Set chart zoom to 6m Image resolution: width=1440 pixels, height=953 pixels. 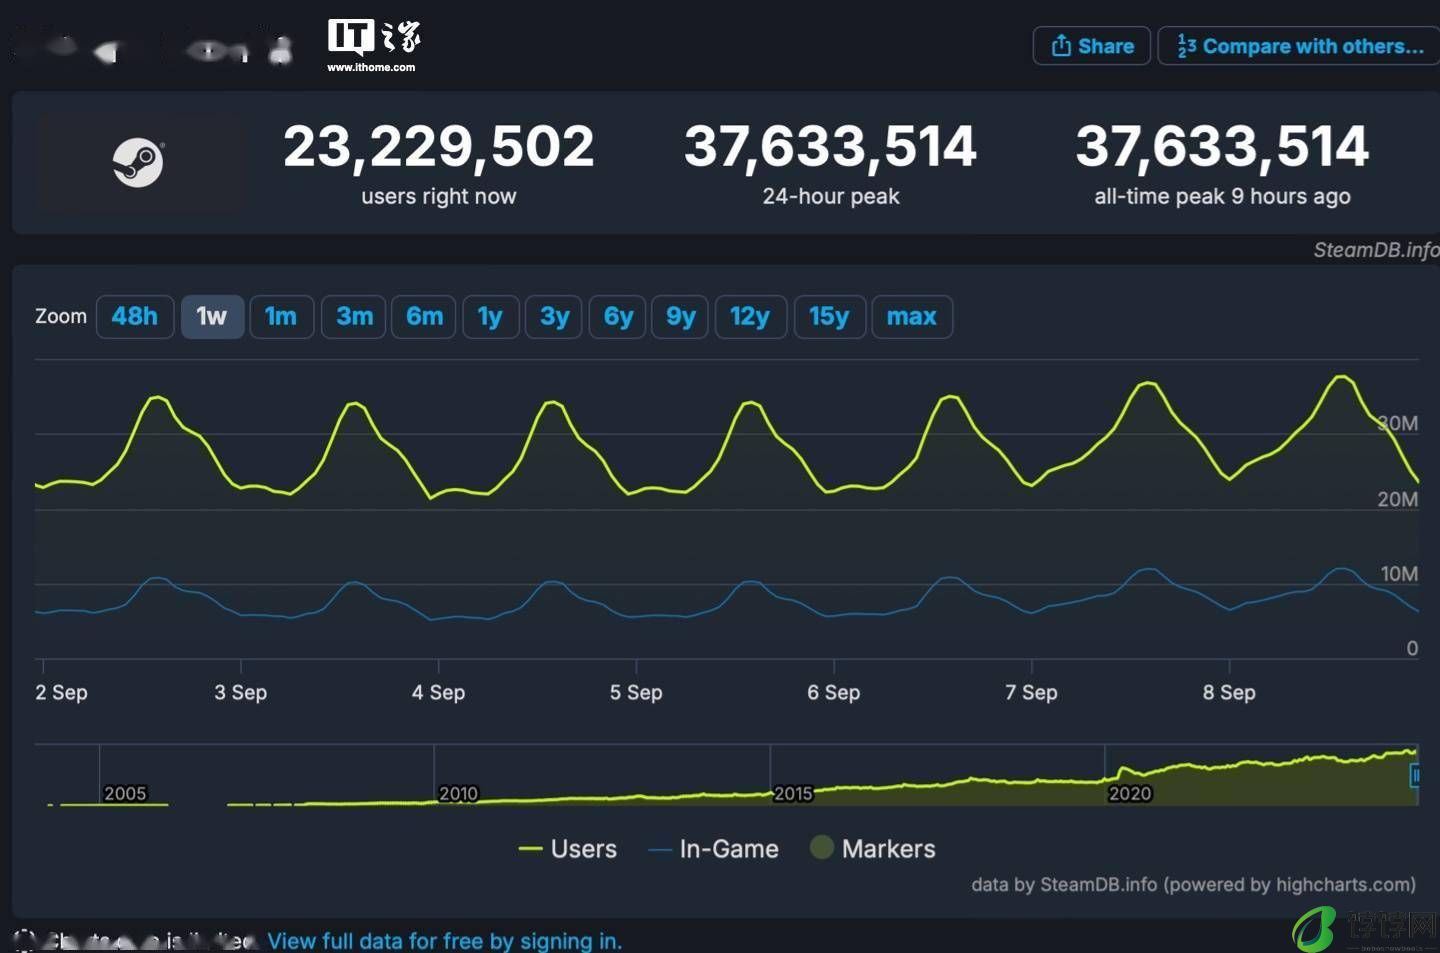(424, 317)
